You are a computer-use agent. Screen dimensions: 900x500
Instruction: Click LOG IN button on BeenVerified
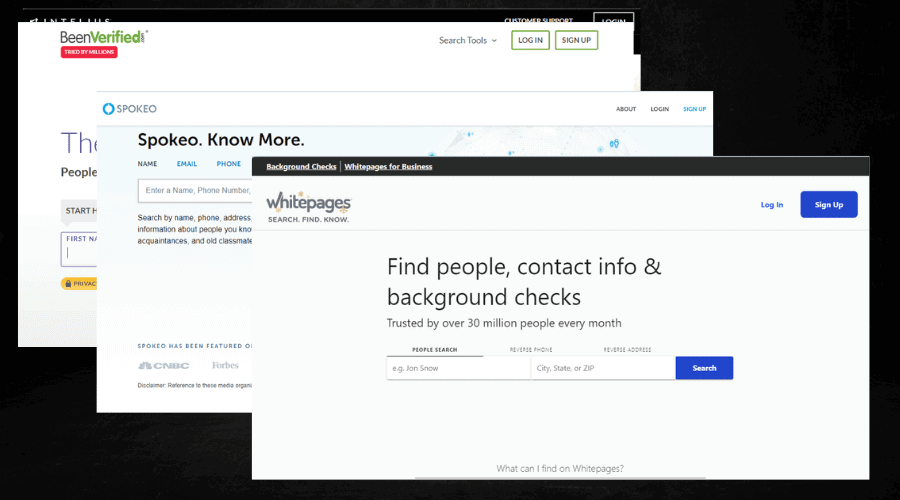pos(530,40)
